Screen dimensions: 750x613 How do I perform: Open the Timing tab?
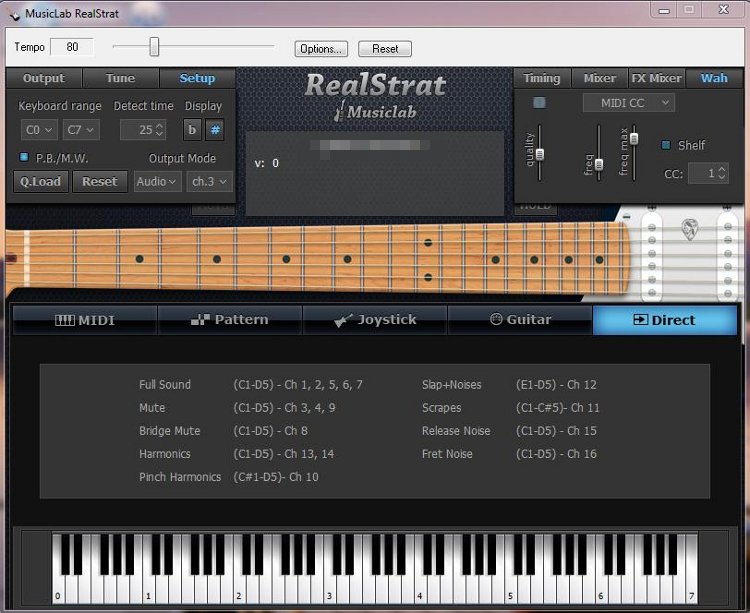point(541,78)
